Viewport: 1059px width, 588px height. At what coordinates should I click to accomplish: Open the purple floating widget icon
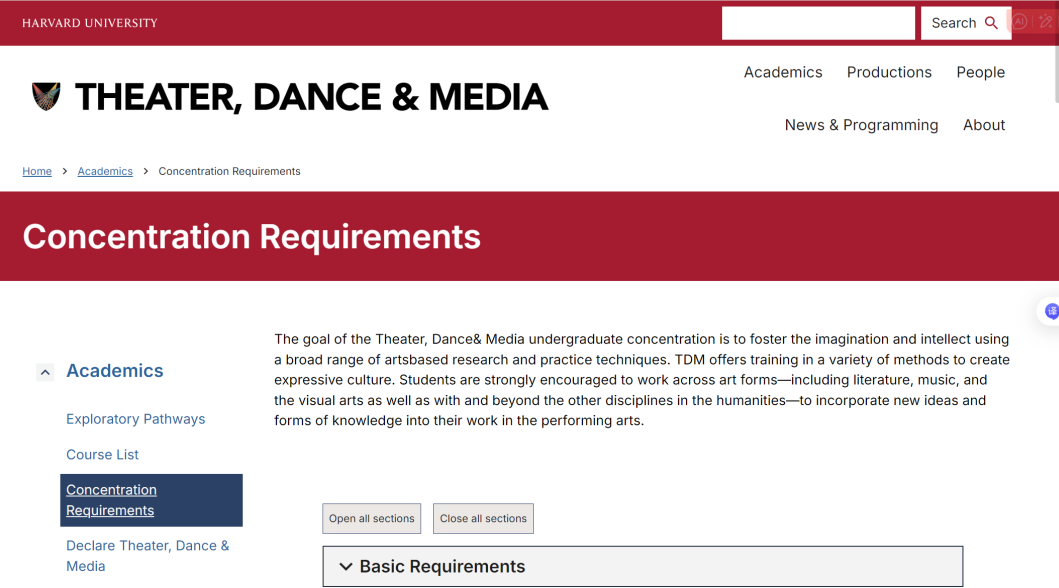click(1052, 311)
